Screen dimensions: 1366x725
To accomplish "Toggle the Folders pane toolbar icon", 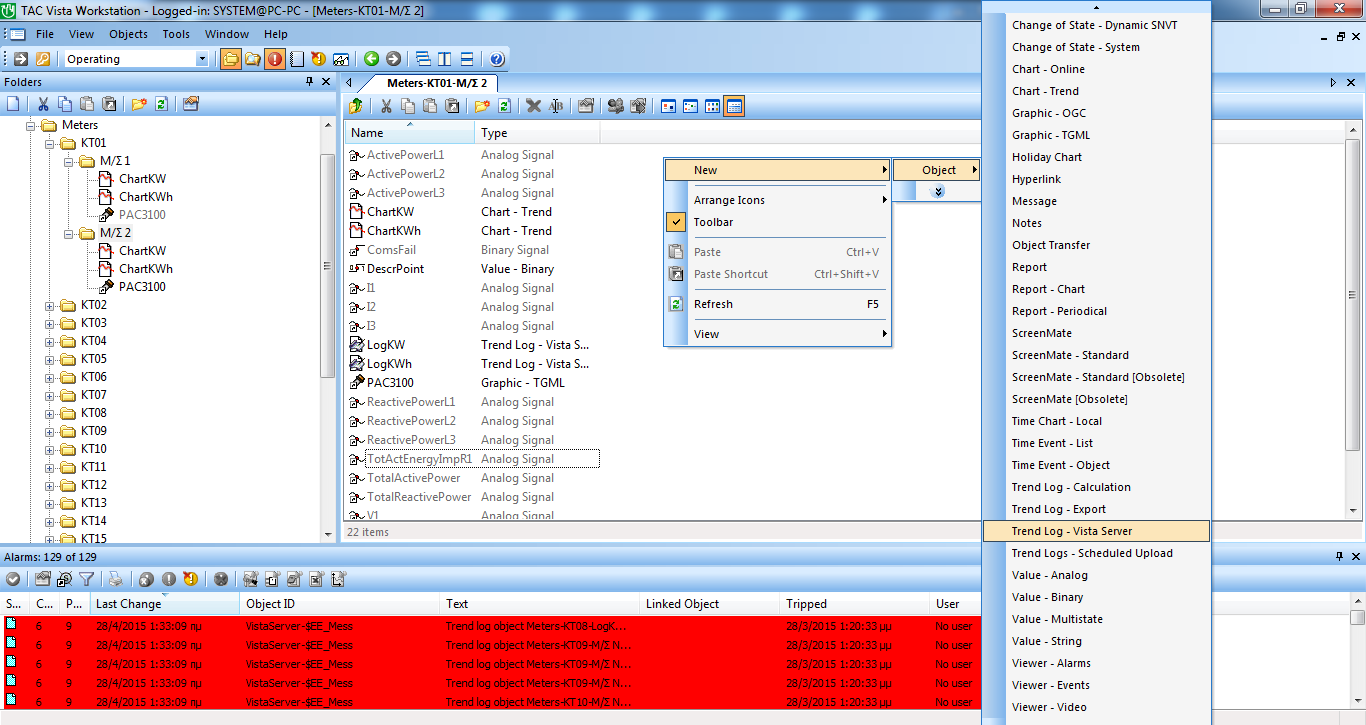I will tap(231, 59).
